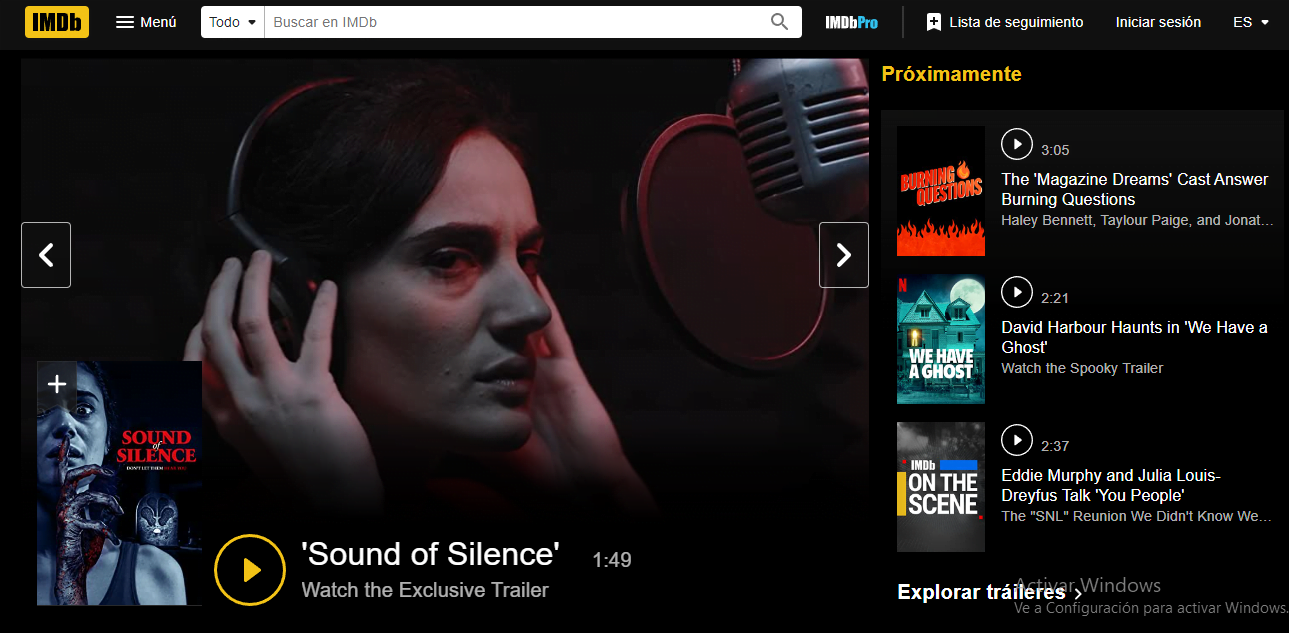Play the Sound of Silence exclusive trailer
Viewport: 1289px width, 633px height.
click(x=250, y=570)
